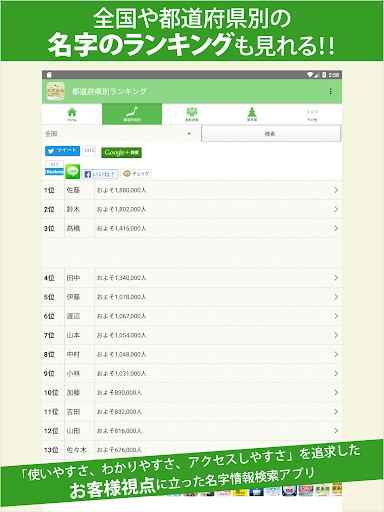Select the surname 伊藤
This screenshot has width=384, height=512.
[x=73, y=297]
